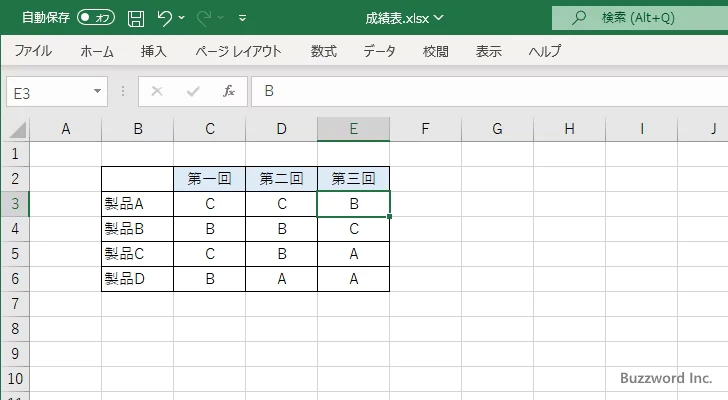The image size is (728, 400).
Task: Select column E header
Action: (x=353, y=129)
